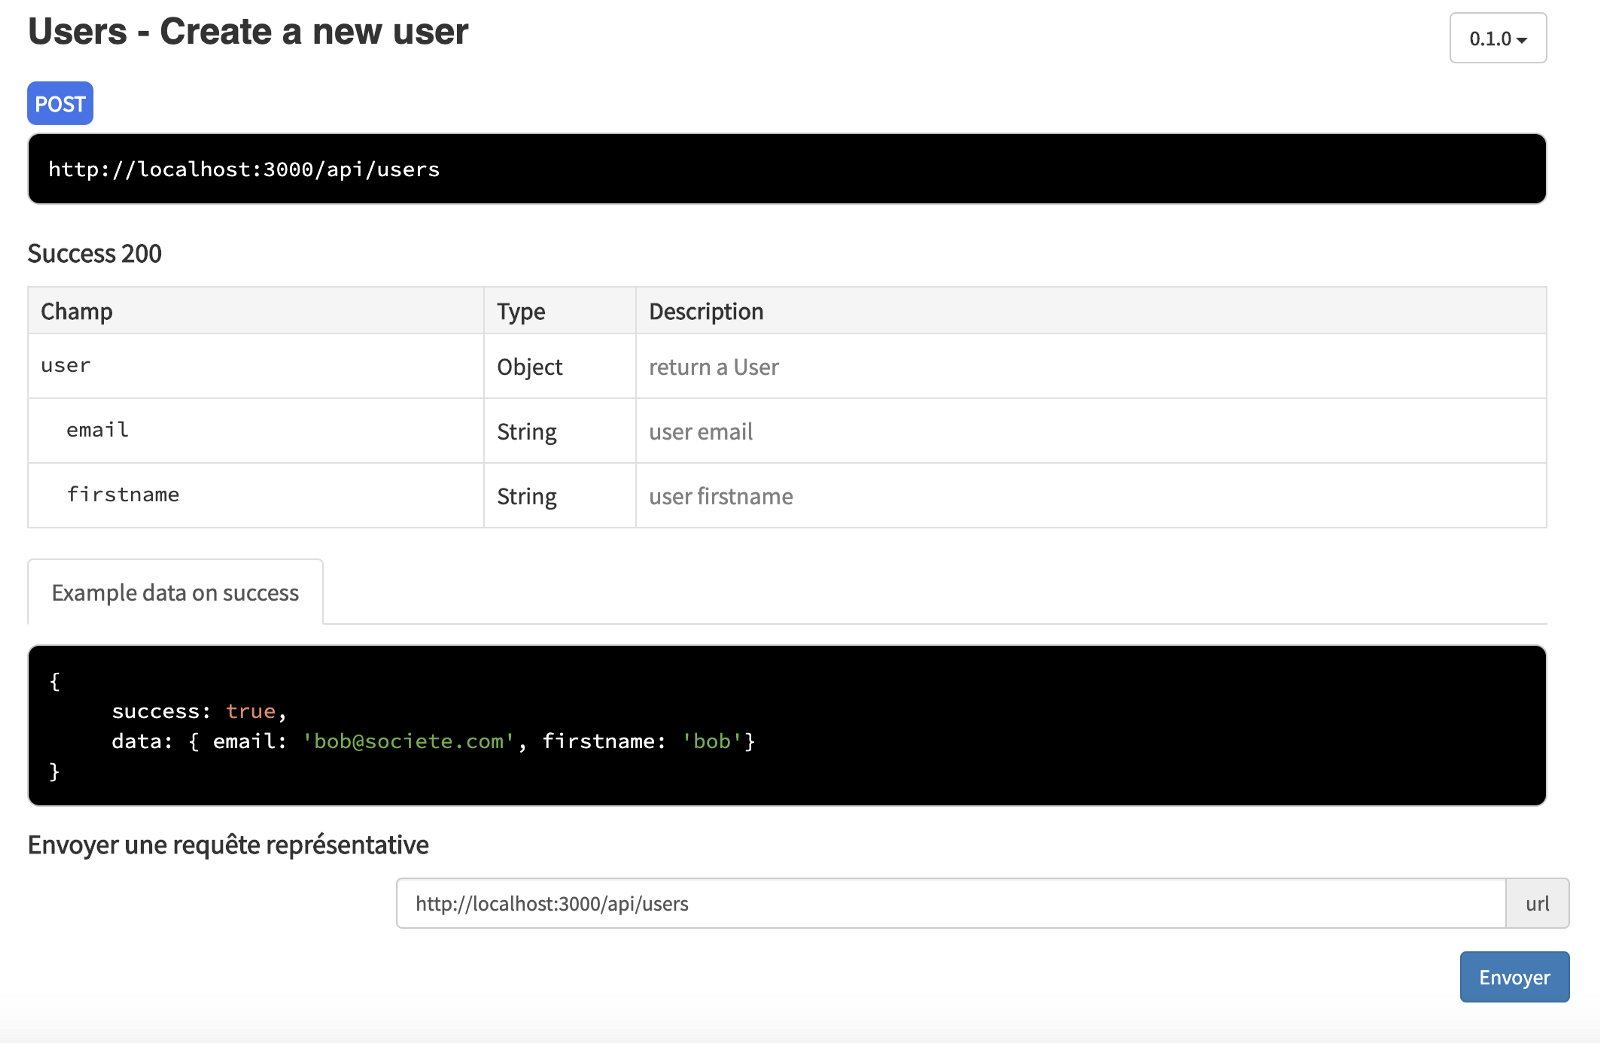Focus the request URL input field

click(951, 903)
